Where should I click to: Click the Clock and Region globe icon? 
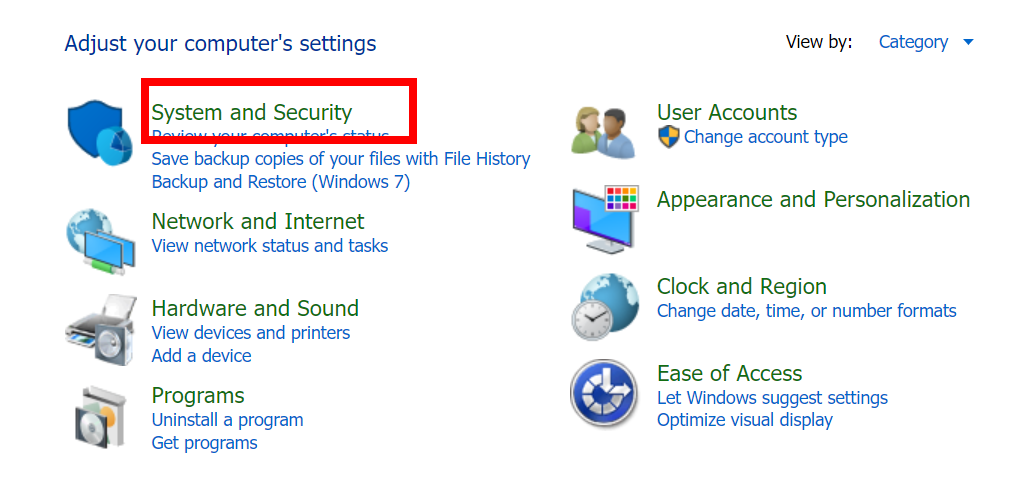coord(605,306)
